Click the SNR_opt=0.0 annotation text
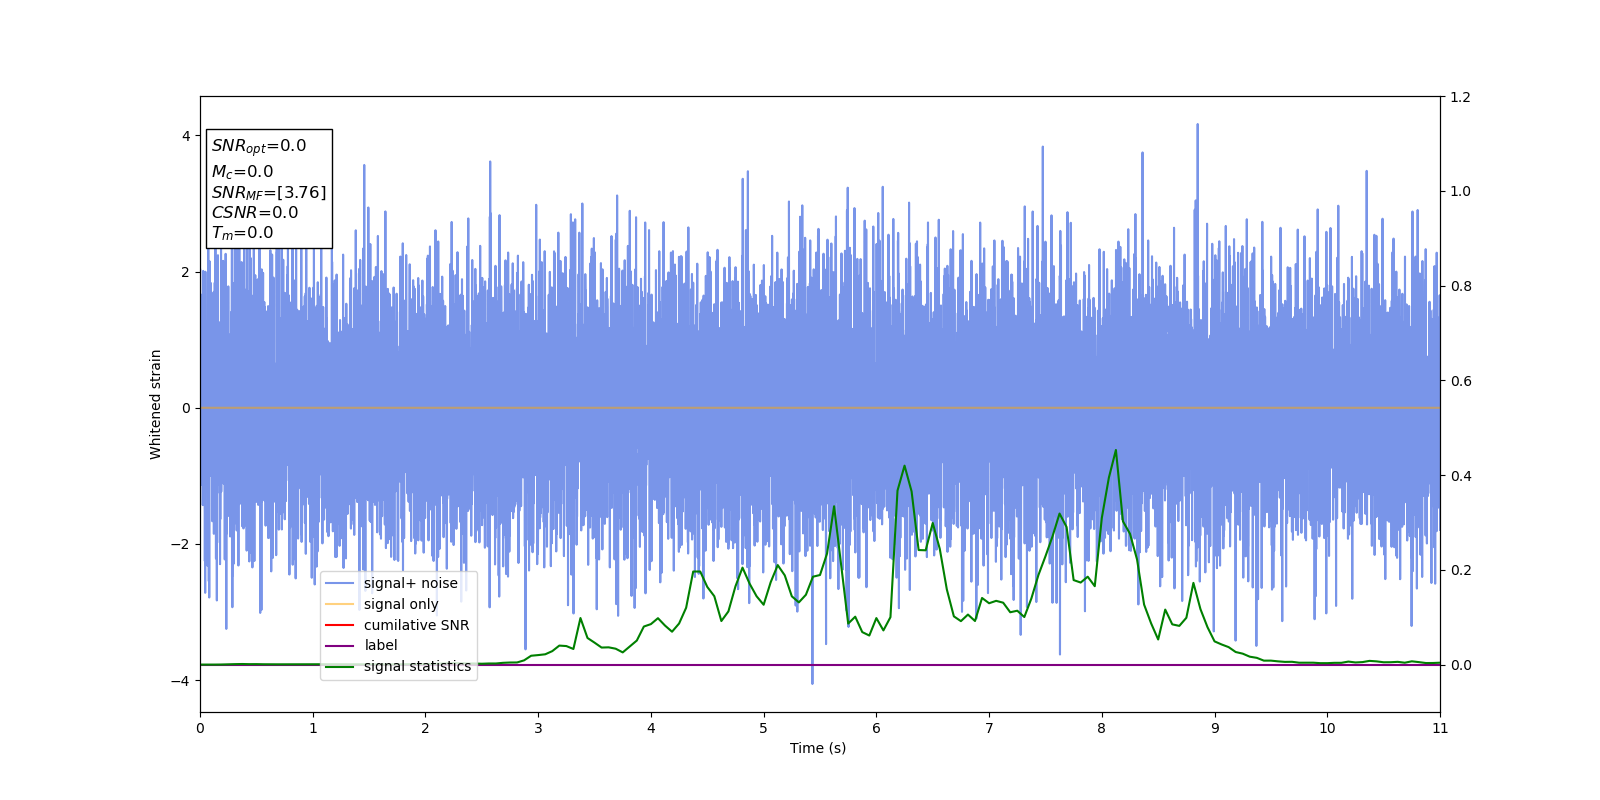Screen dimensions: 1600x800 pyautogui.click(x=259, y=146)
